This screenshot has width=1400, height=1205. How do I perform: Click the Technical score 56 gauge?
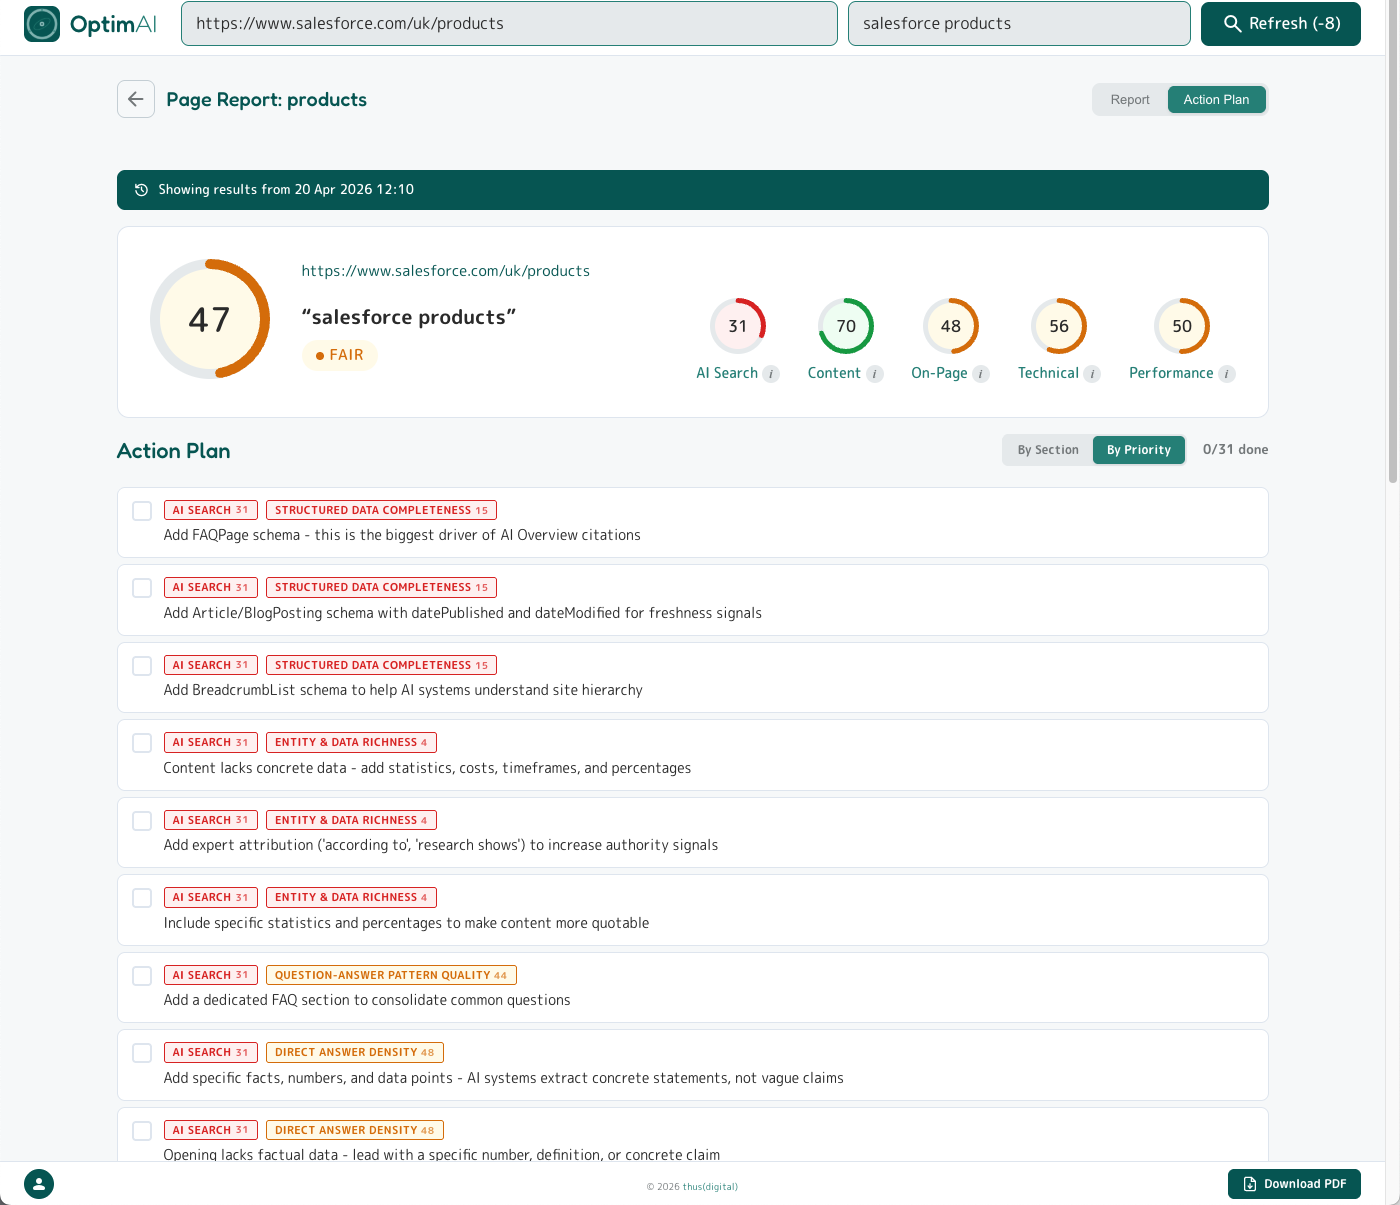tap(1059, 326)
